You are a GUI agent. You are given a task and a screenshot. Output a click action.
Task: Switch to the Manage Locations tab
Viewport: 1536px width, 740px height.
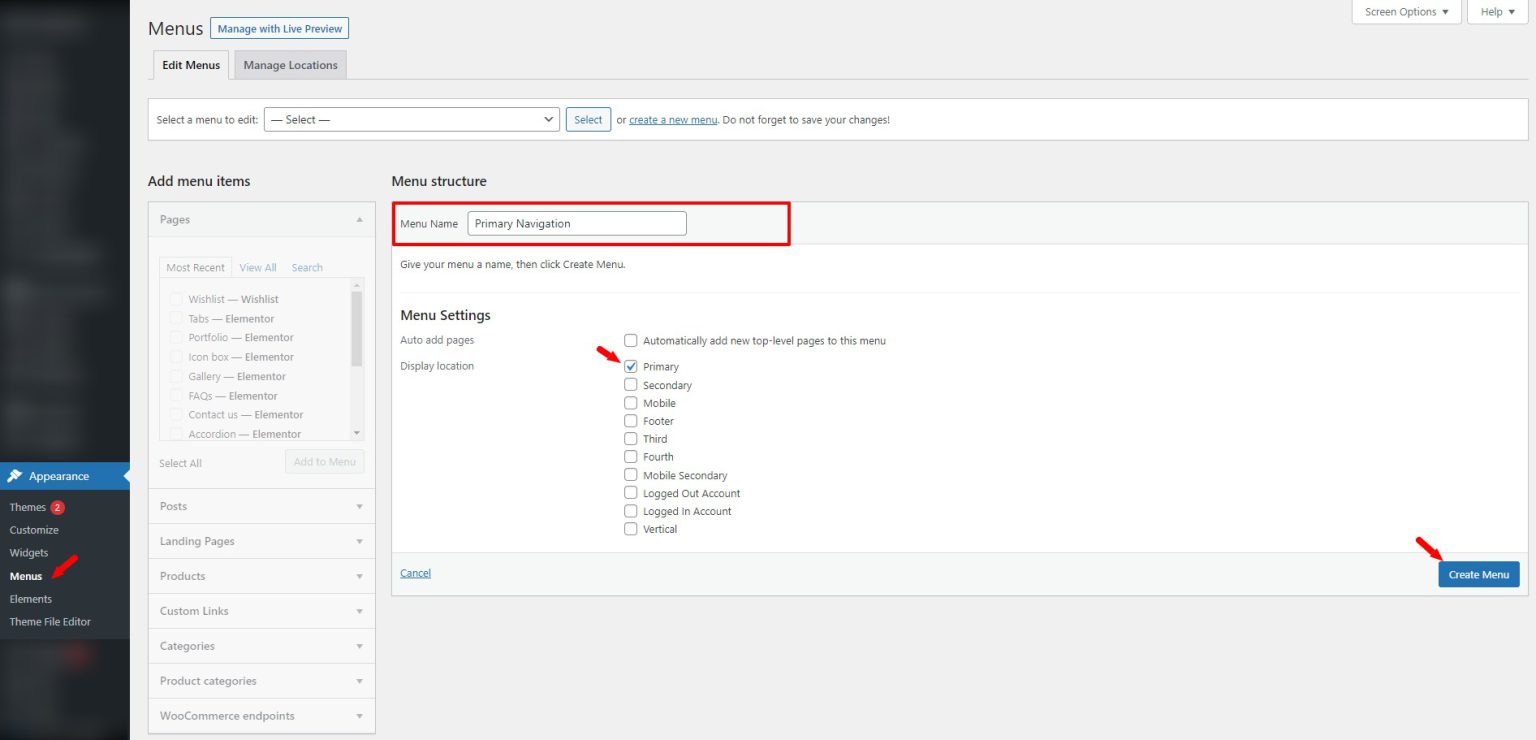[290, 64]
